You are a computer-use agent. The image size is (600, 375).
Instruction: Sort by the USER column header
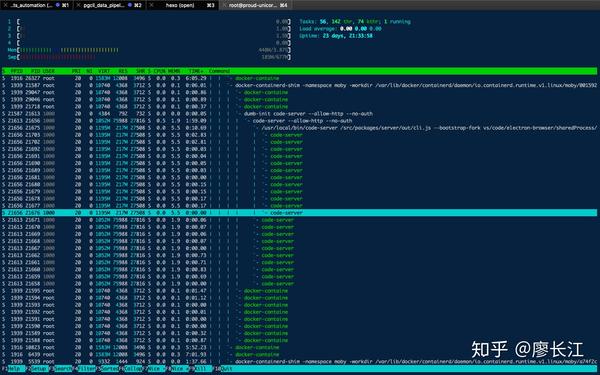point(49,71)
